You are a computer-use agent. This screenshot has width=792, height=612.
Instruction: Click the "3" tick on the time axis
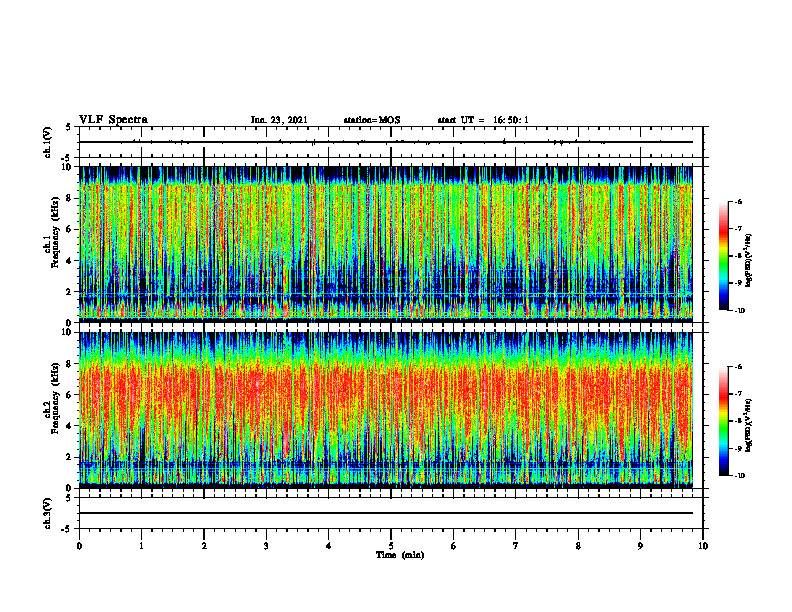[x=266, y=546]
